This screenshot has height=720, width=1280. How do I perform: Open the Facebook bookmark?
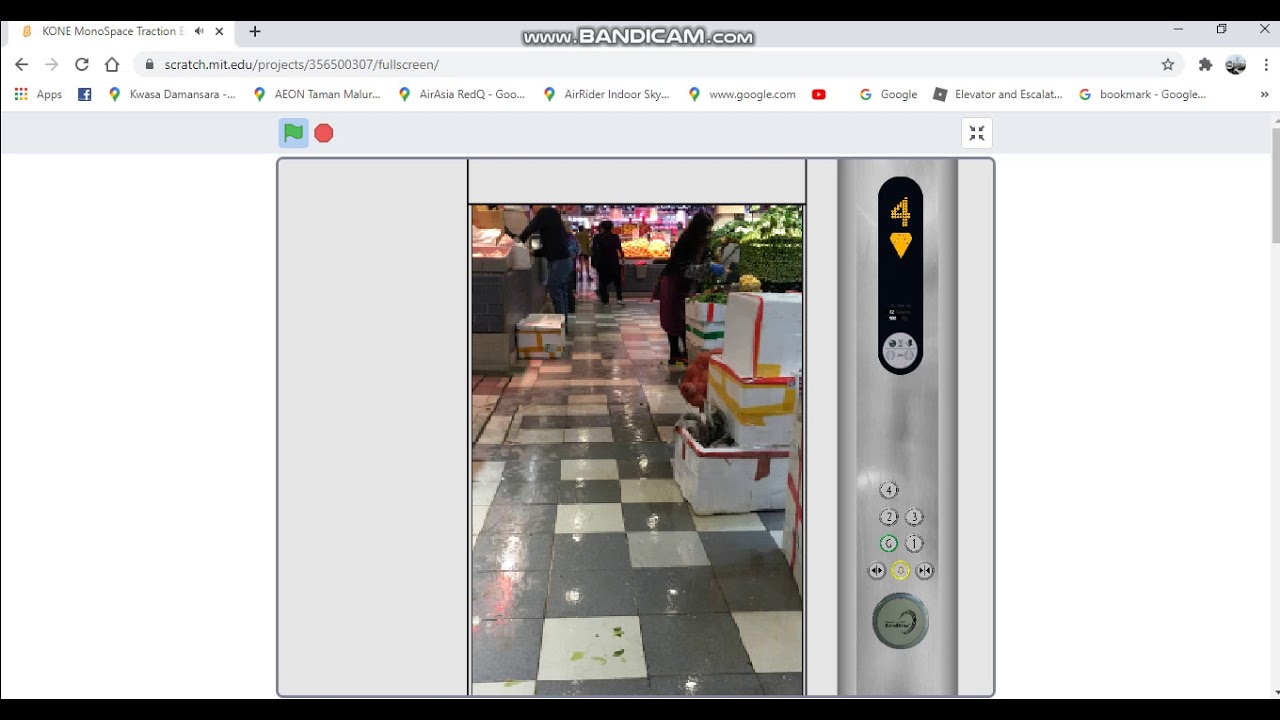pos(85,94)
